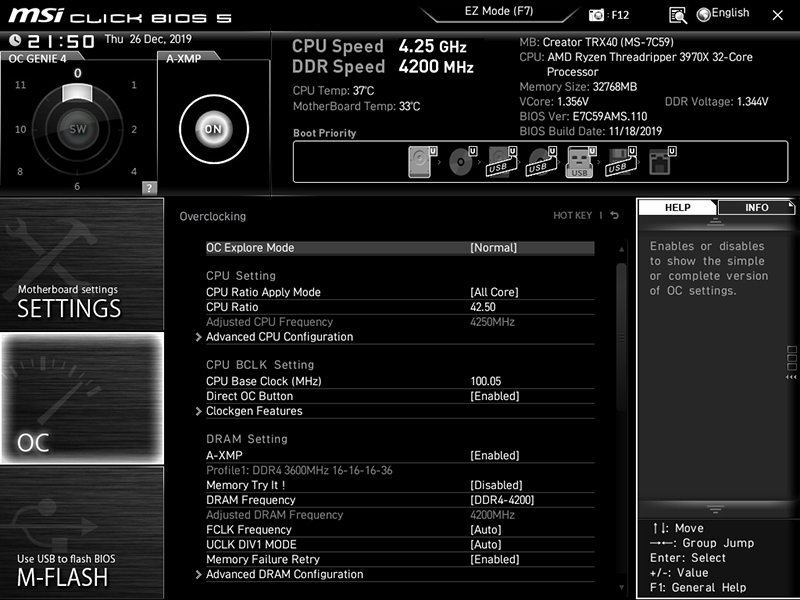Viewport: 800px width, 600px height.
Task: Click scrollbar down arrow in settings list
Action: click(x=621, y=588)
